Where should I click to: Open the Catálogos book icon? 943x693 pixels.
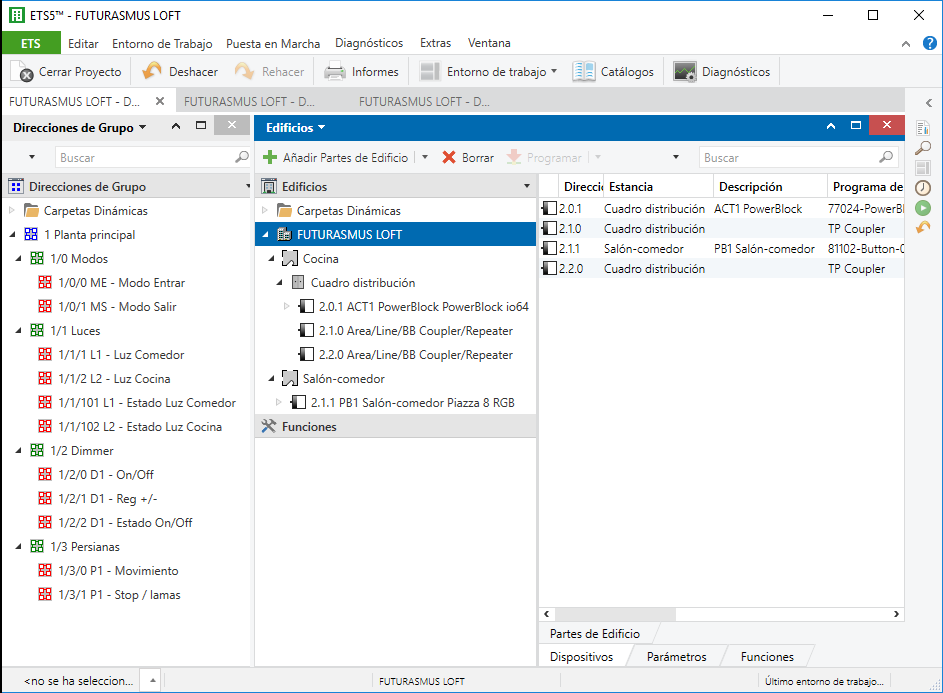(584, 72)
